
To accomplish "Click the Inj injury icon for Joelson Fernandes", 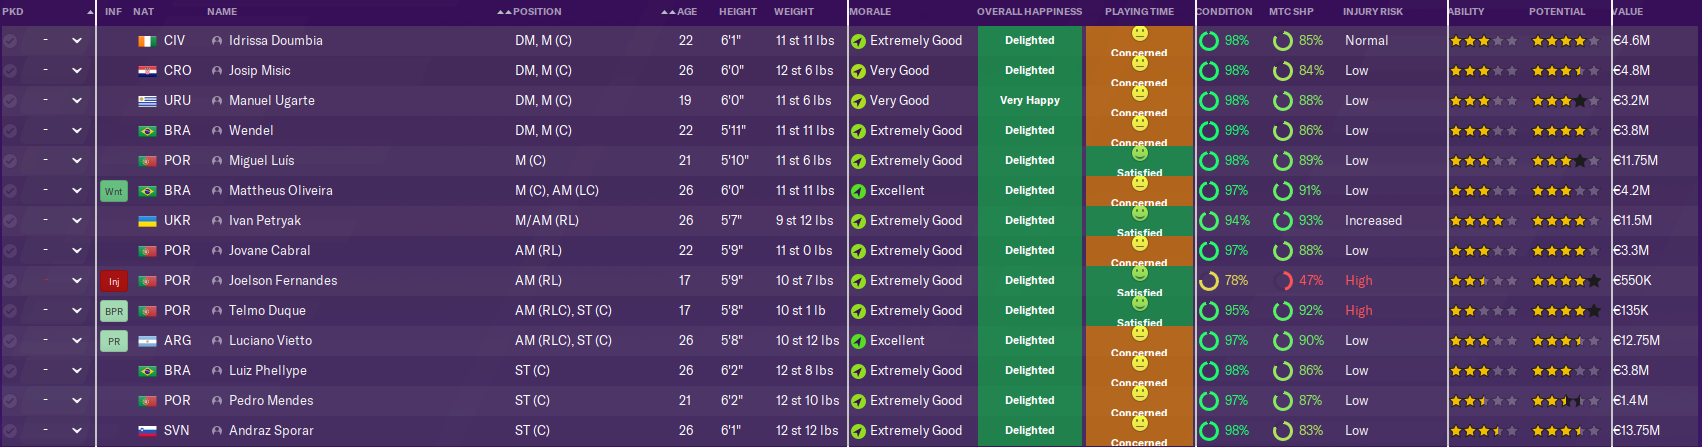I will 114,281.
